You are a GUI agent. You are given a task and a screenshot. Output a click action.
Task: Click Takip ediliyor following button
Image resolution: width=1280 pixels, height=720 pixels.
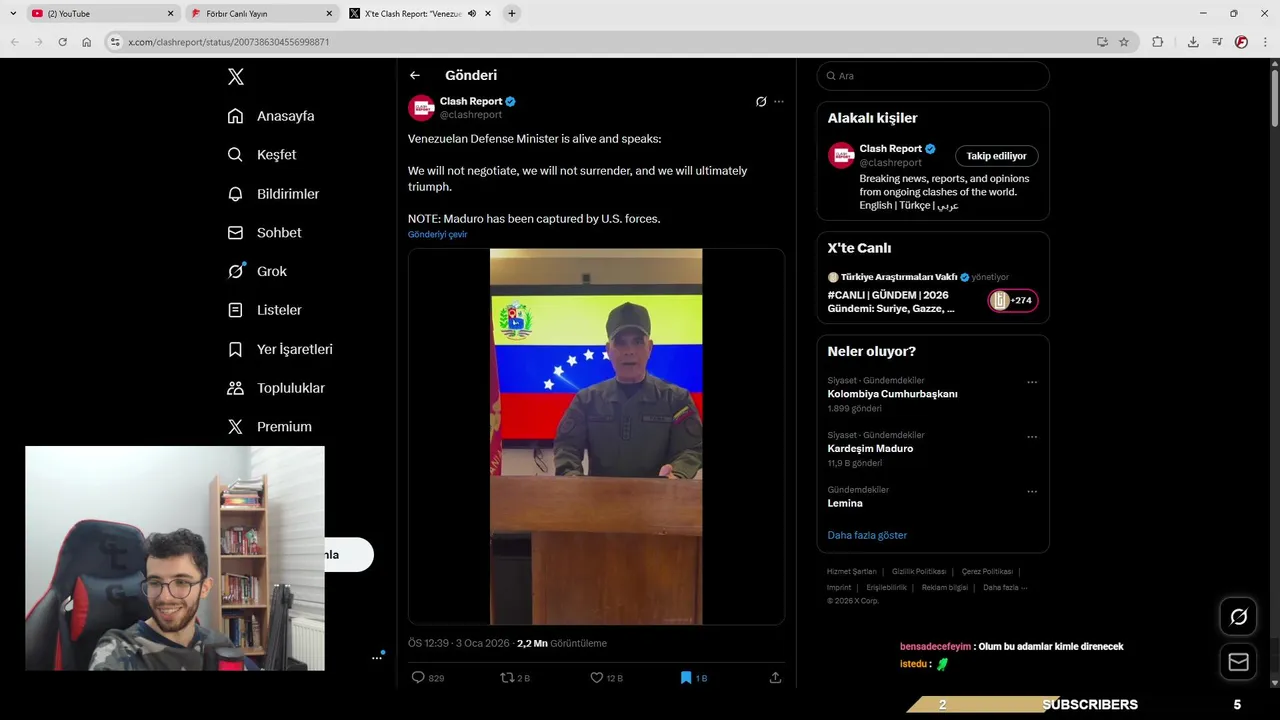tap(996, 156)
